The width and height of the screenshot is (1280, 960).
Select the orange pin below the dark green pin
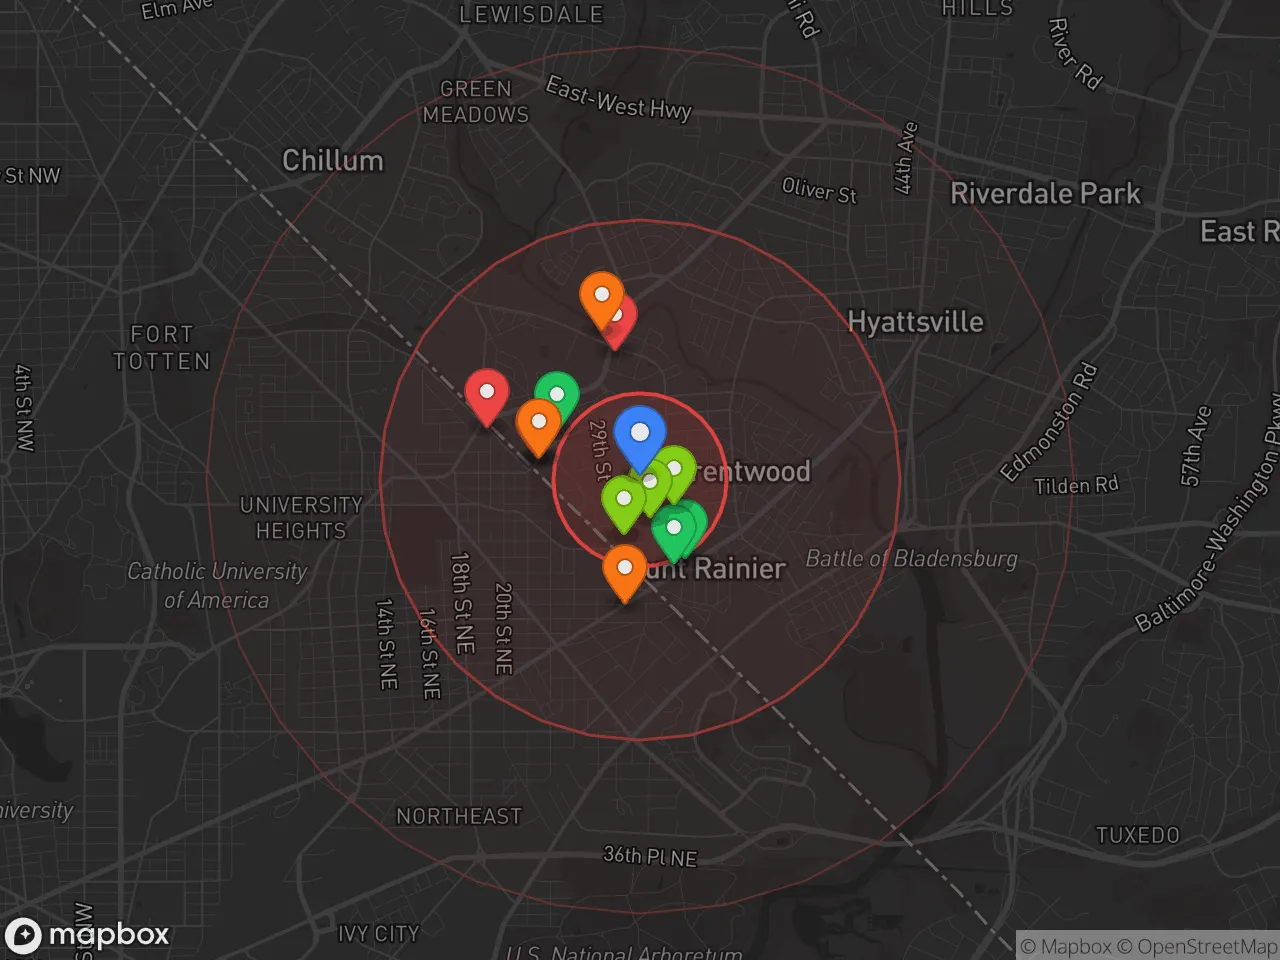[538, 423]
